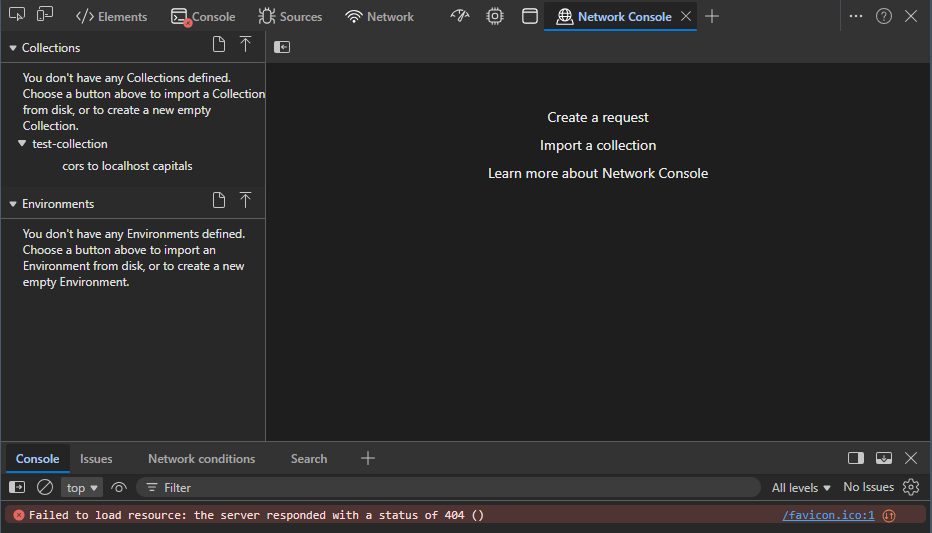Focus the console Filter input field
The image size is (932, 533).
point(449,488)
